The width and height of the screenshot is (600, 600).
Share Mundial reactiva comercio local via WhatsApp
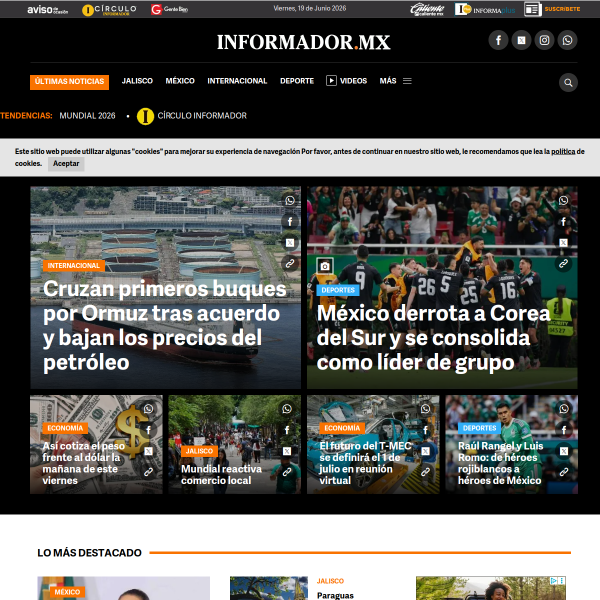click(x=287, y=409)
